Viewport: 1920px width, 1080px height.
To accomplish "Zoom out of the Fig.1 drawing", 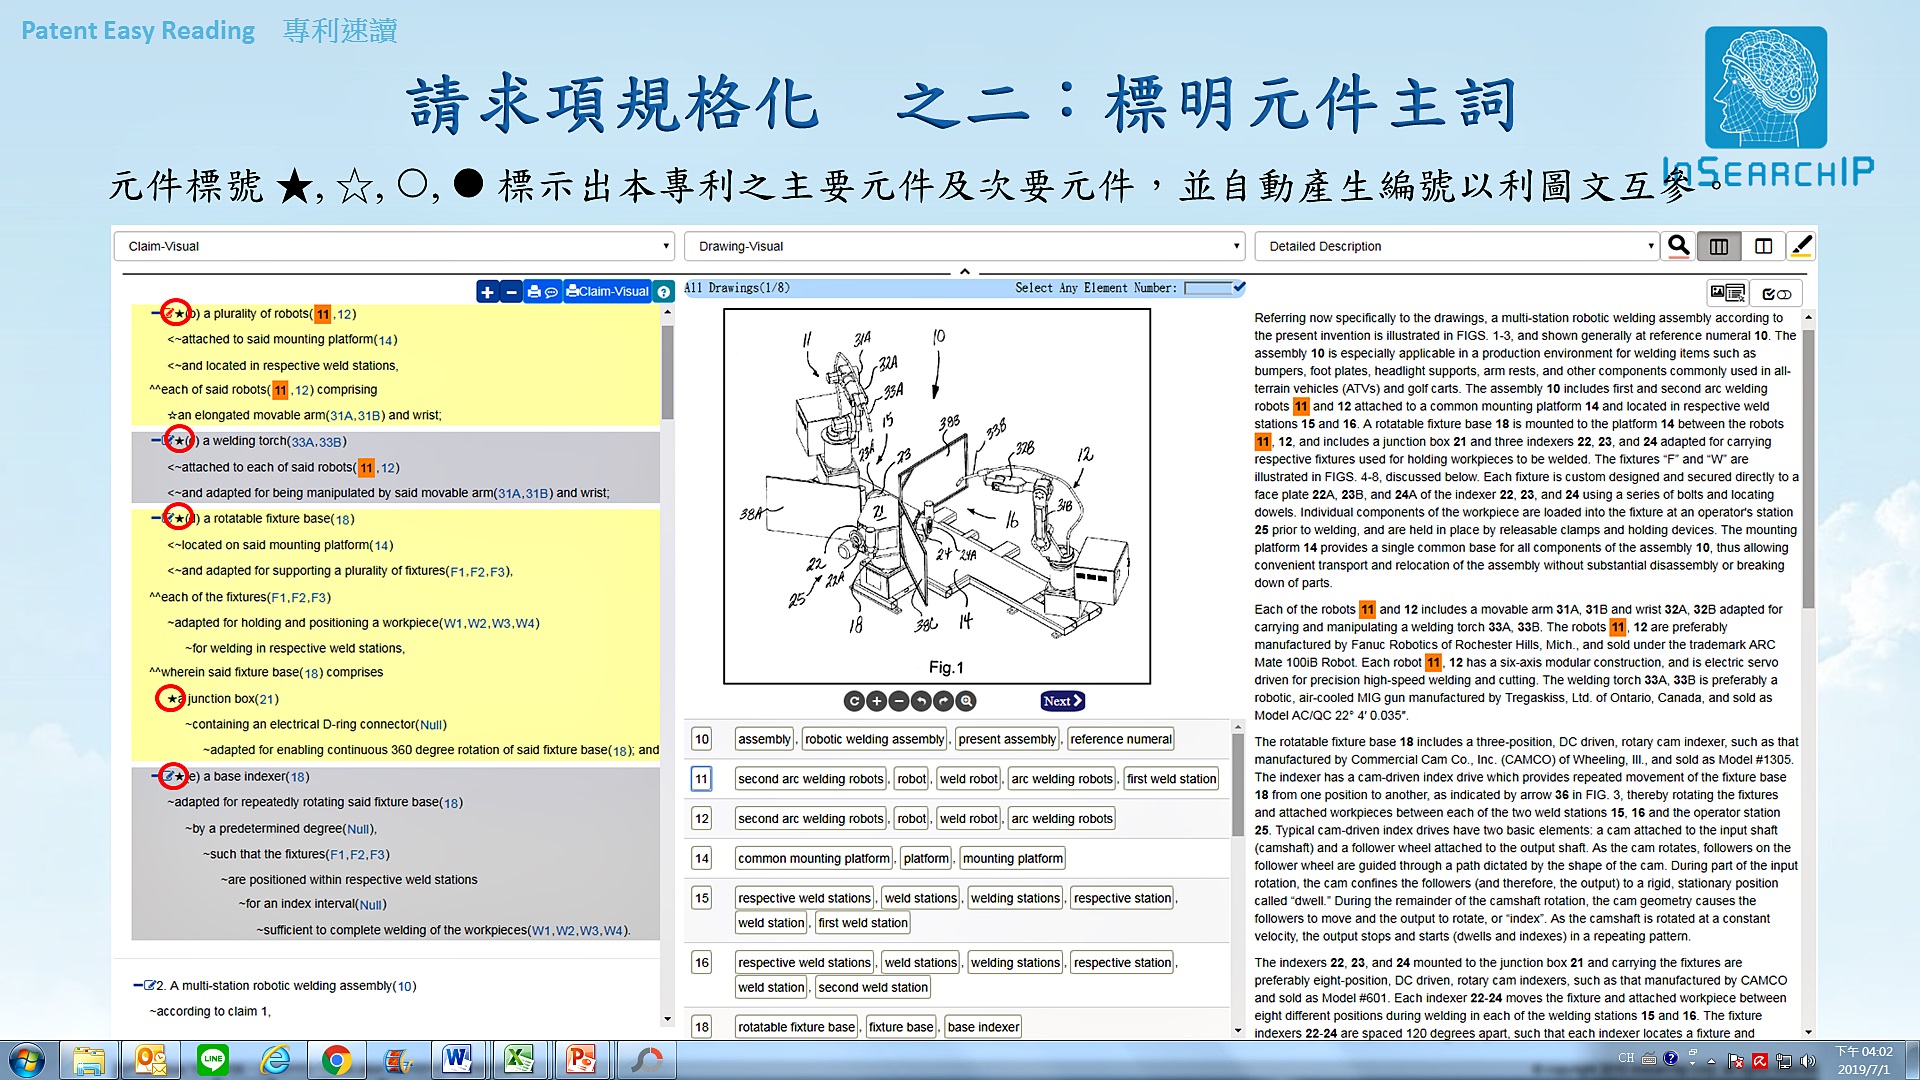I will click(x=898, y=701).
